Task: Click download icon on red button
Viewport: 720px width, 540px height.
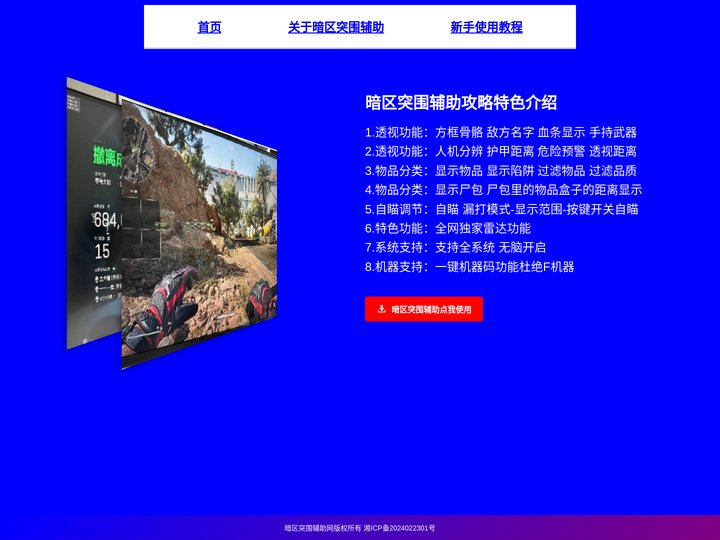Action: point(382,309)
